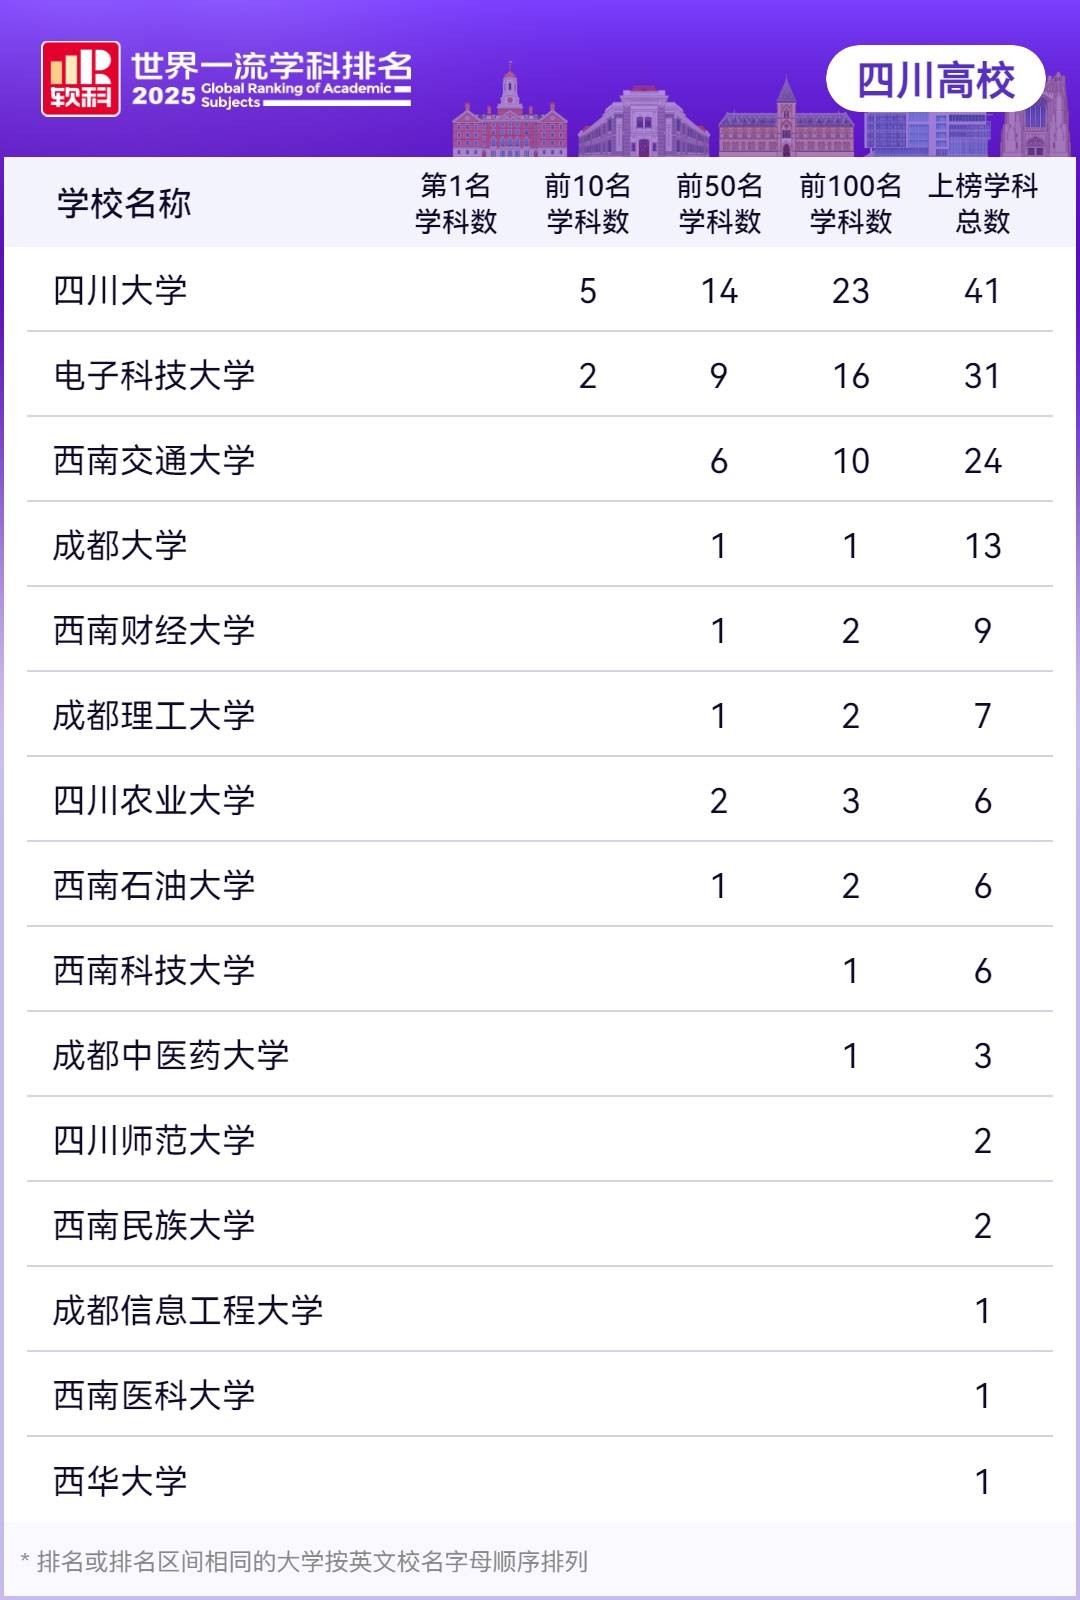Screen dimensions: 1080x1600
Task: Choose 成都中医药大学 from the table
Action: coord(171,1056)
